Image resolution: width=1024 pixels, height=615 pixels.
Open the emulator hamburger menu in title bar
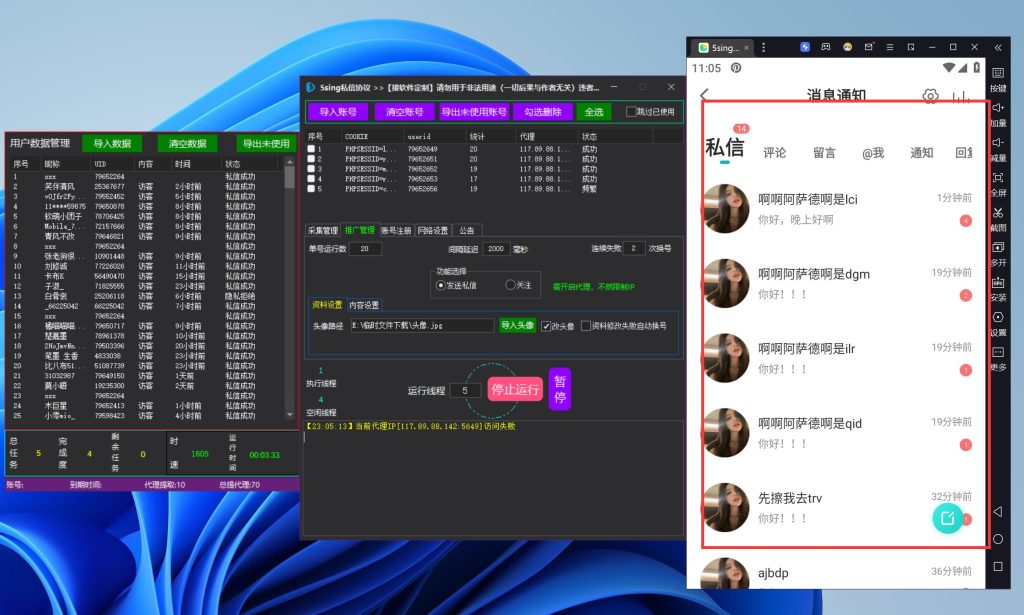click(889, 47)
